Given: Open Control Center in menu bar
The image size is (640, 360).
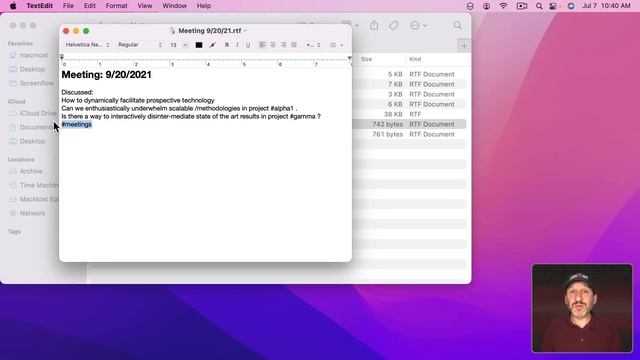Looking at the screenshot, I should click(553, 6).
